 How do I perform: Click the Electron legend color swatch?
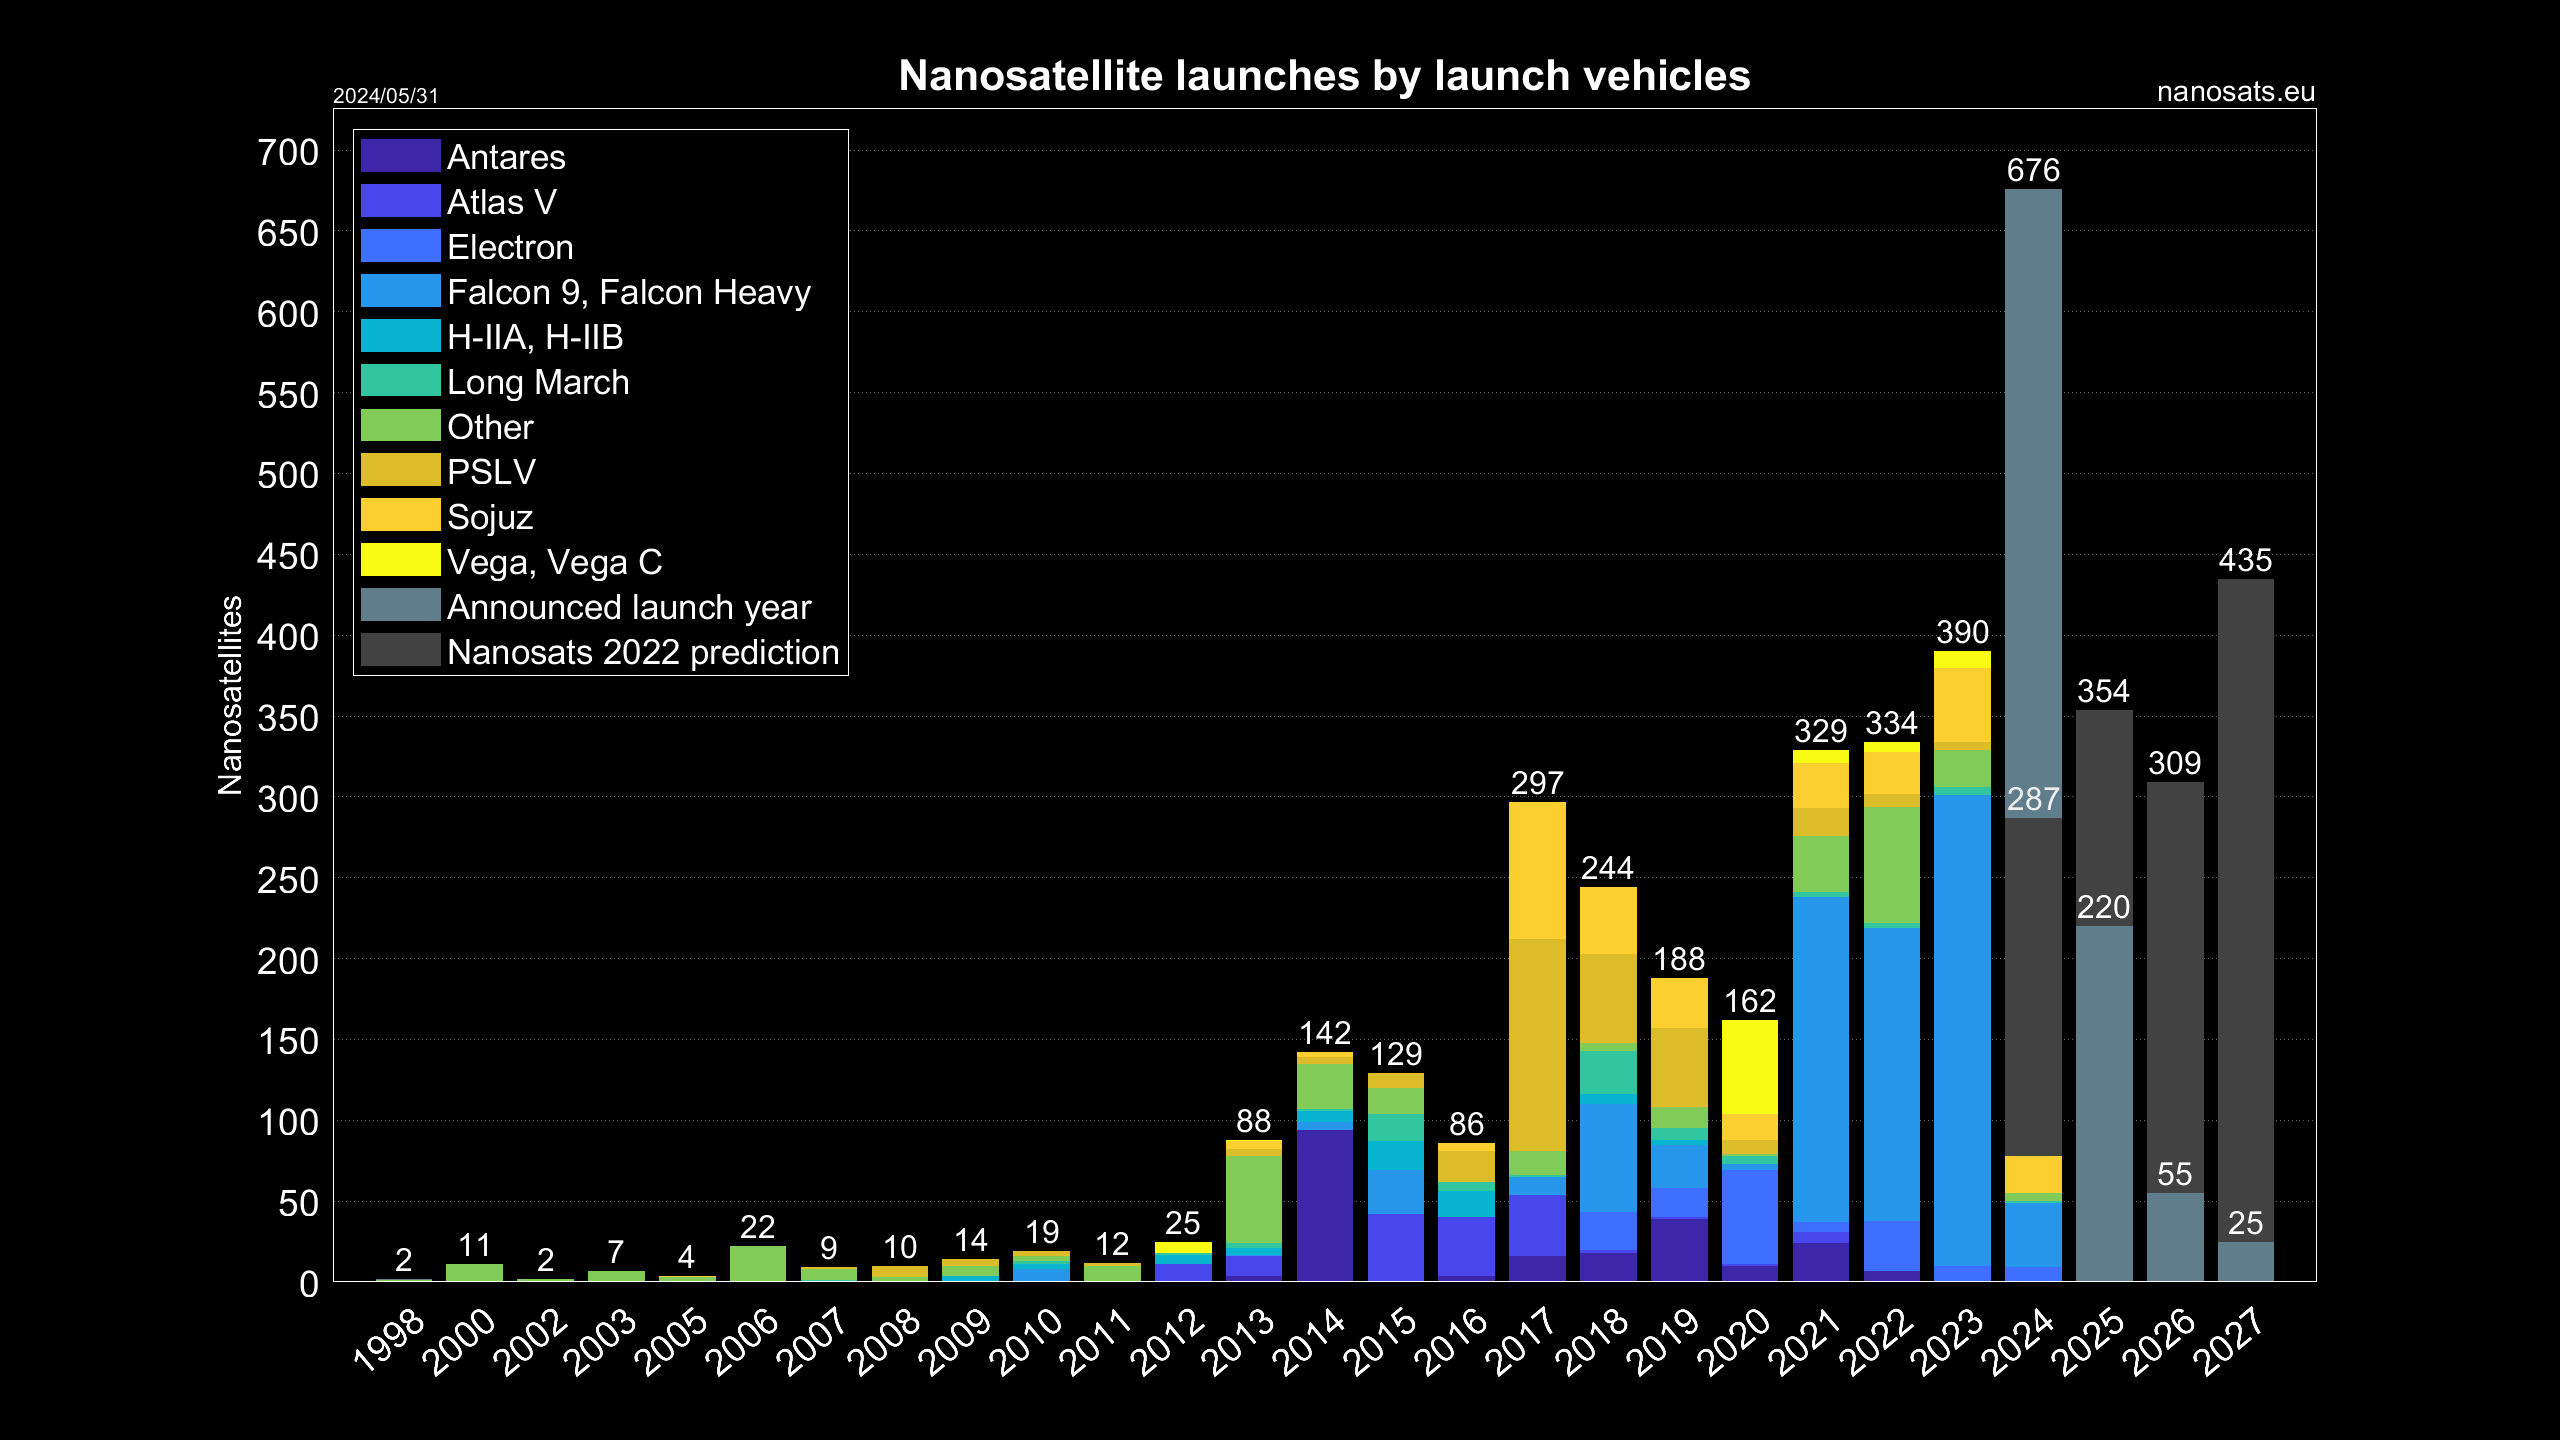(x=400, y=246)
